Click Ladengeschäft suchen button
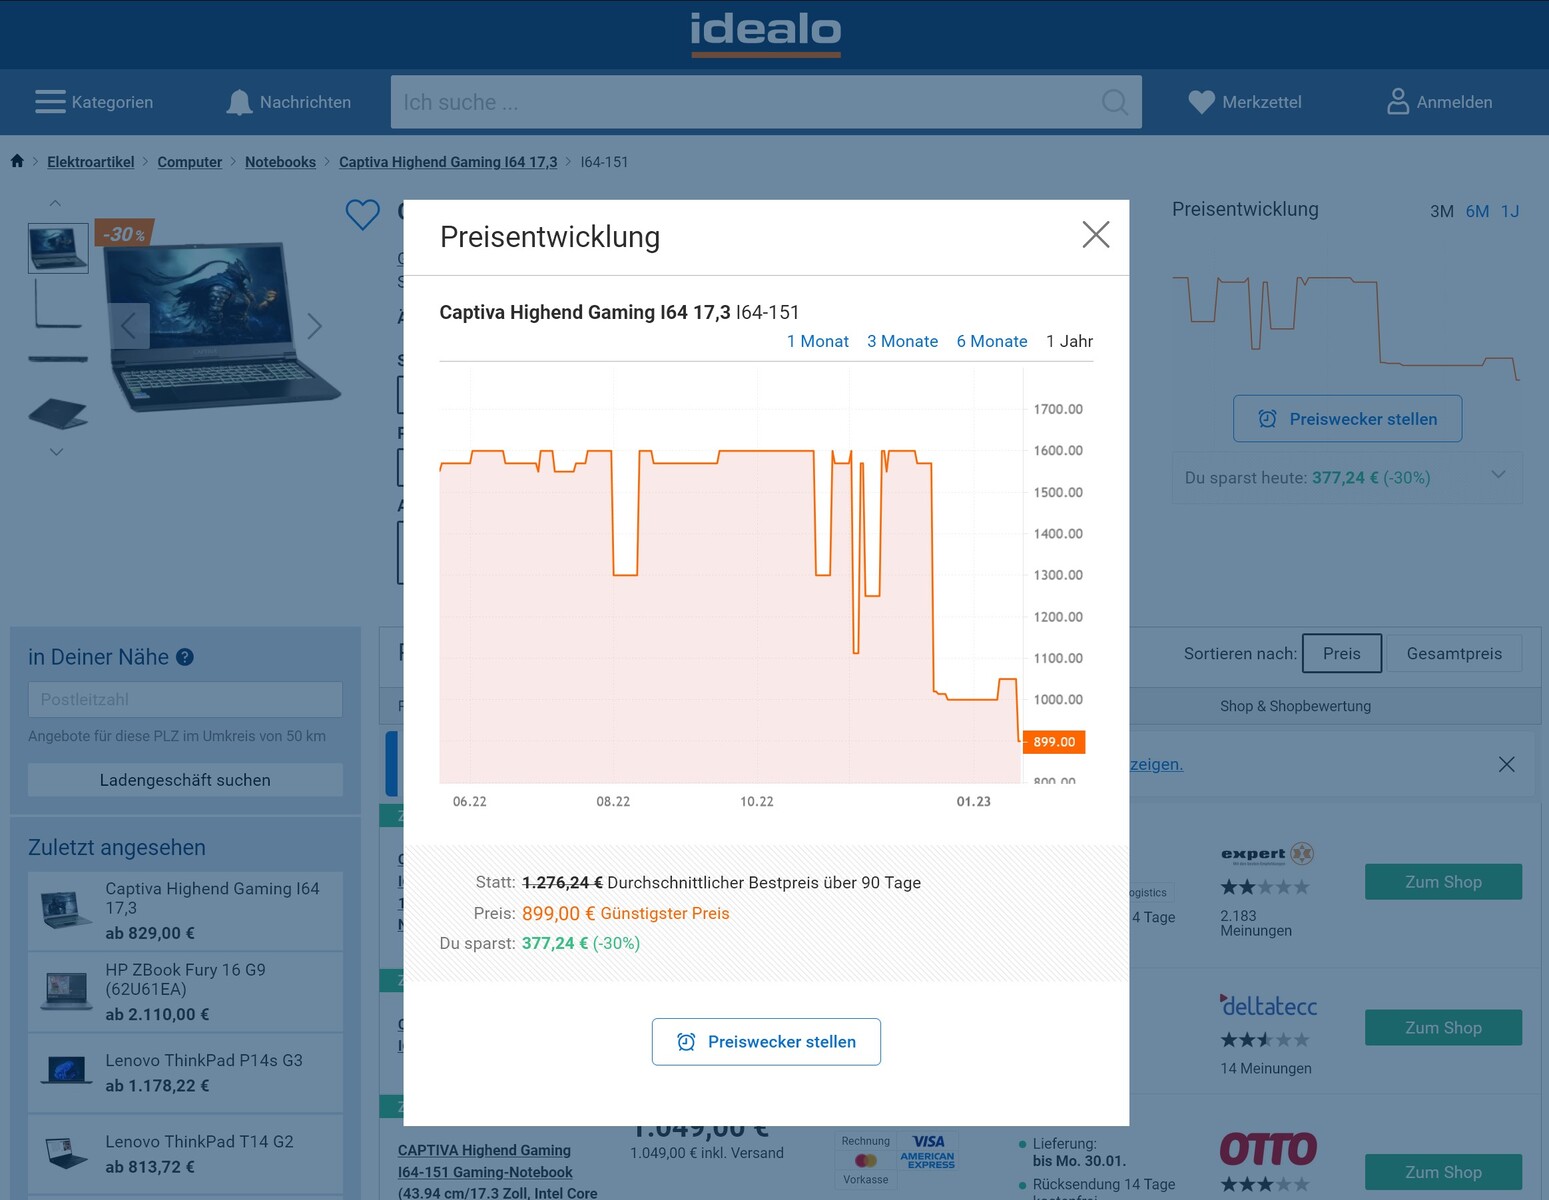The height and width of the screenshot is (1200, 1549). click(185, 780)
